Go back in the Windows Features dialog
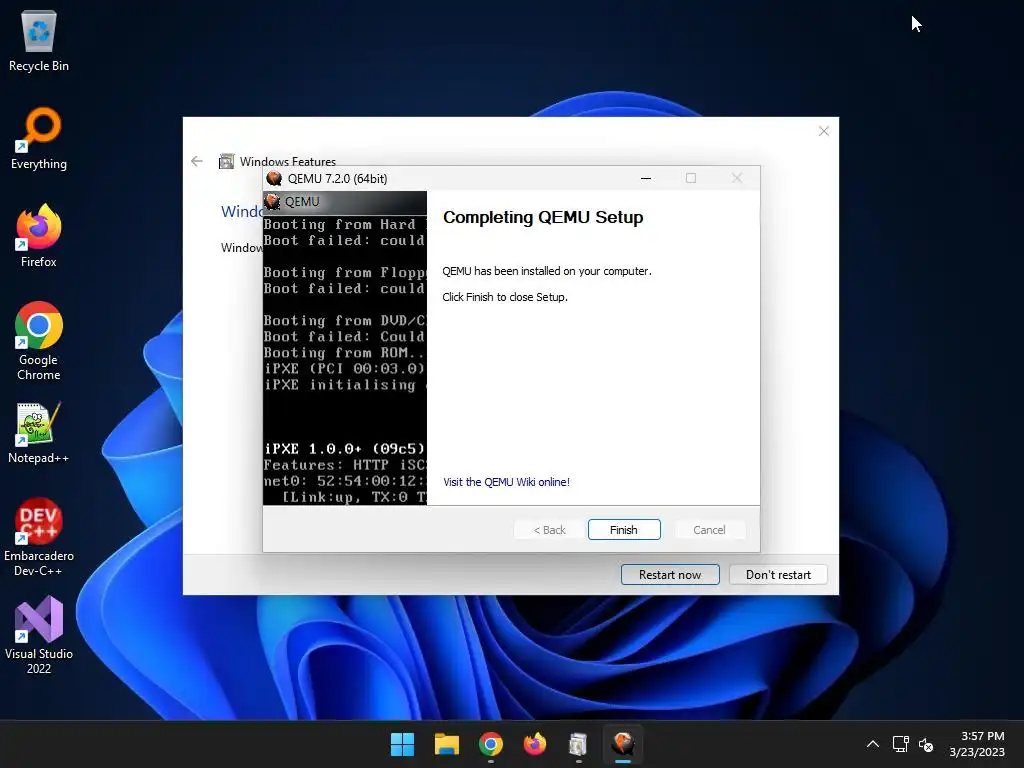This screenshot has height=768, width=1024. click(x=197, y=161)
